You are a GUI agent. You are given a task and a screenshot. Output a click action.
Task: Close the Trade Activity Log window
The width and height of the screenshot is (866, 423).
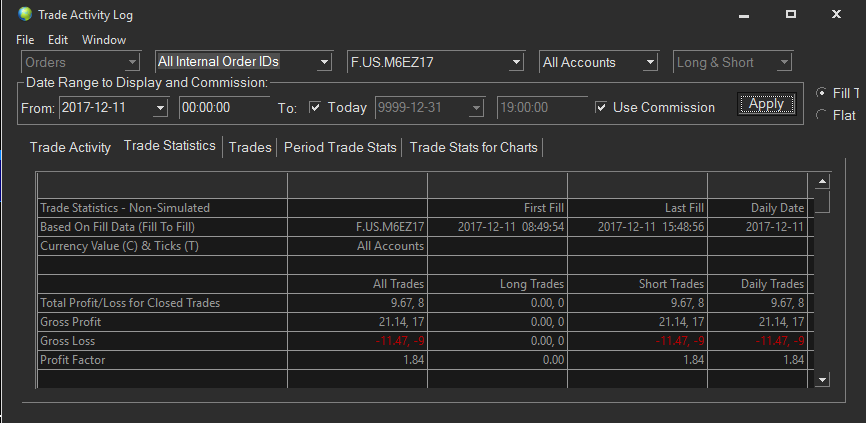(836, 14)
